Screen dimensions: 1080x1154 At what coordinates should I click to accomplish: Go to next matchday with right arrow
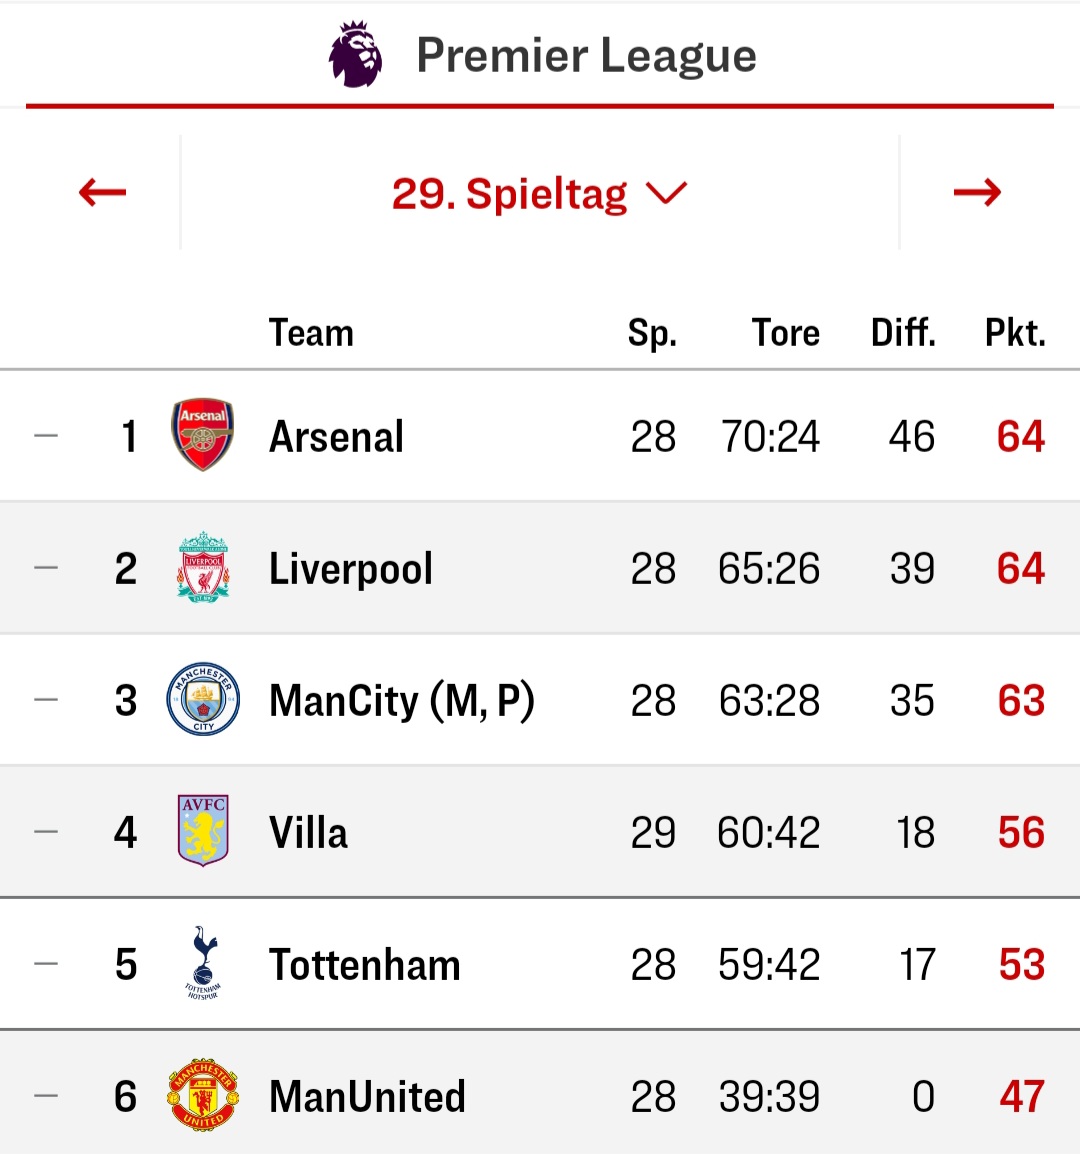[x=977, y=193]
